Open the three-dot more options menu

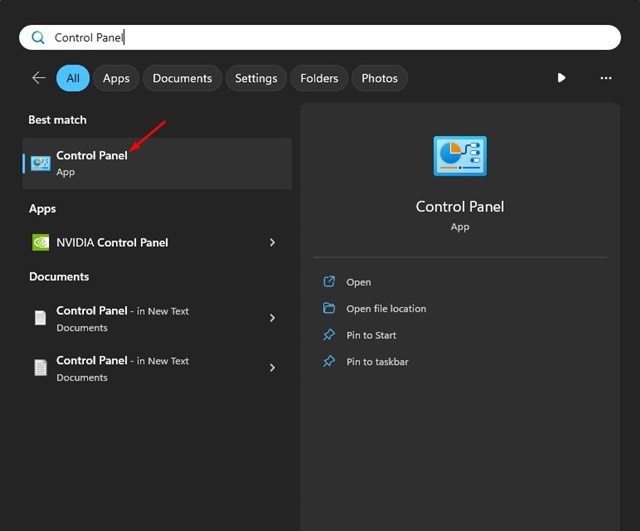(x=605, y=78)
